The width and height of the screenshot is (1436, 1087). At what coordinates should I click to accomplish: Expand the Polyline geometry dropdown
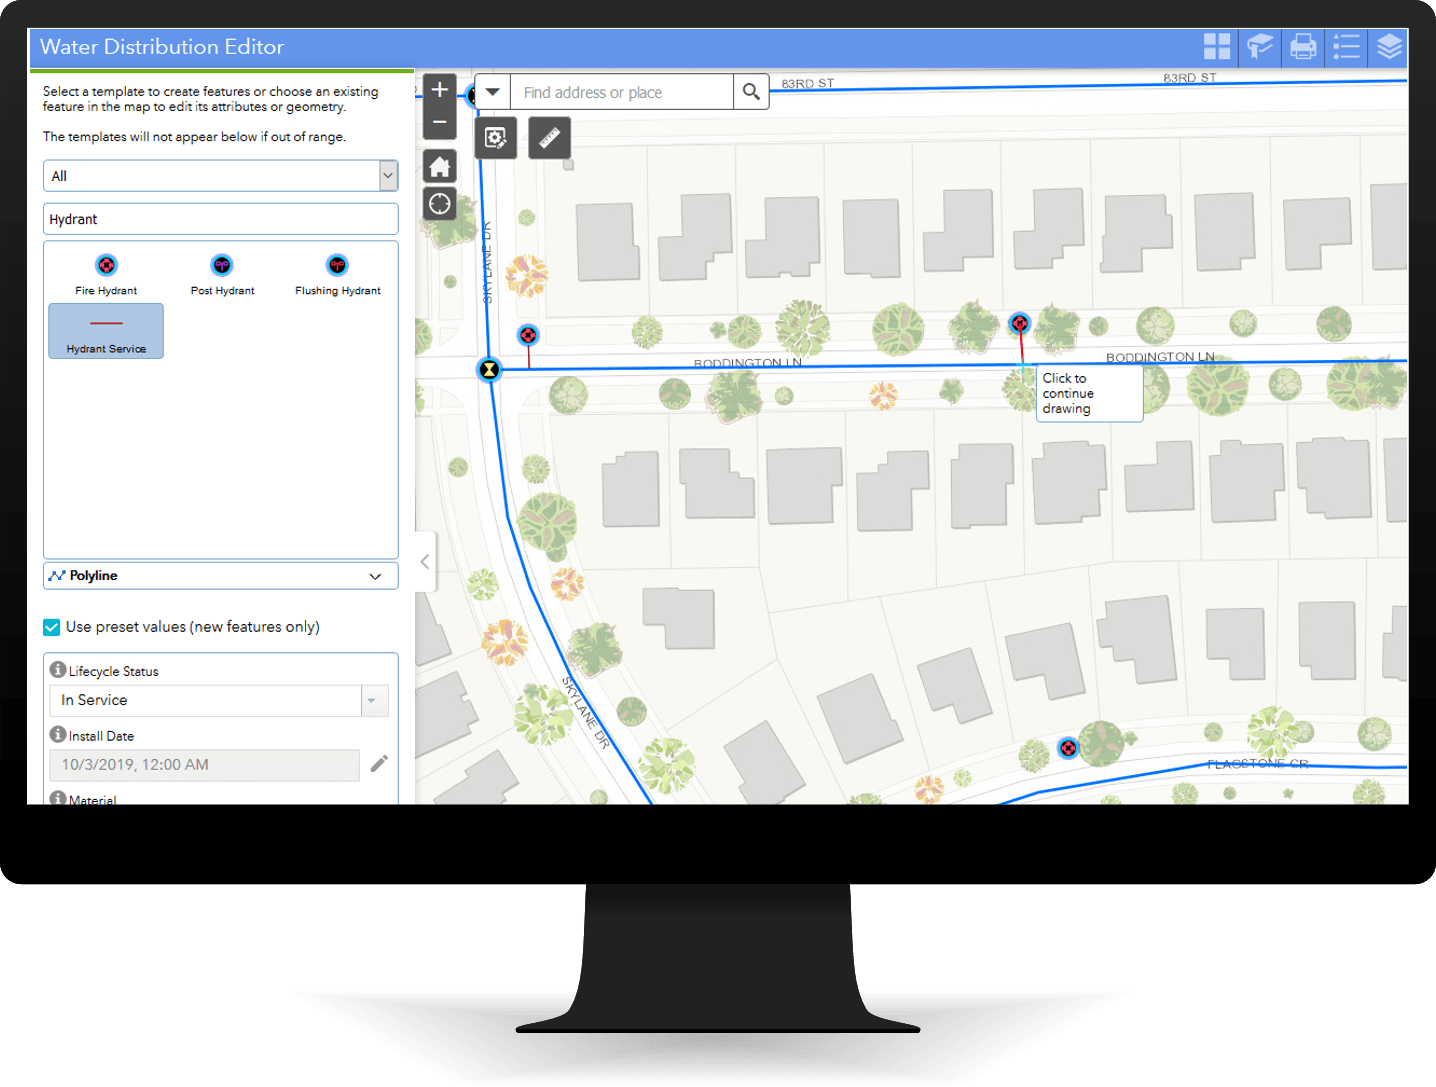pyautogui.click(x=376, y=576)
